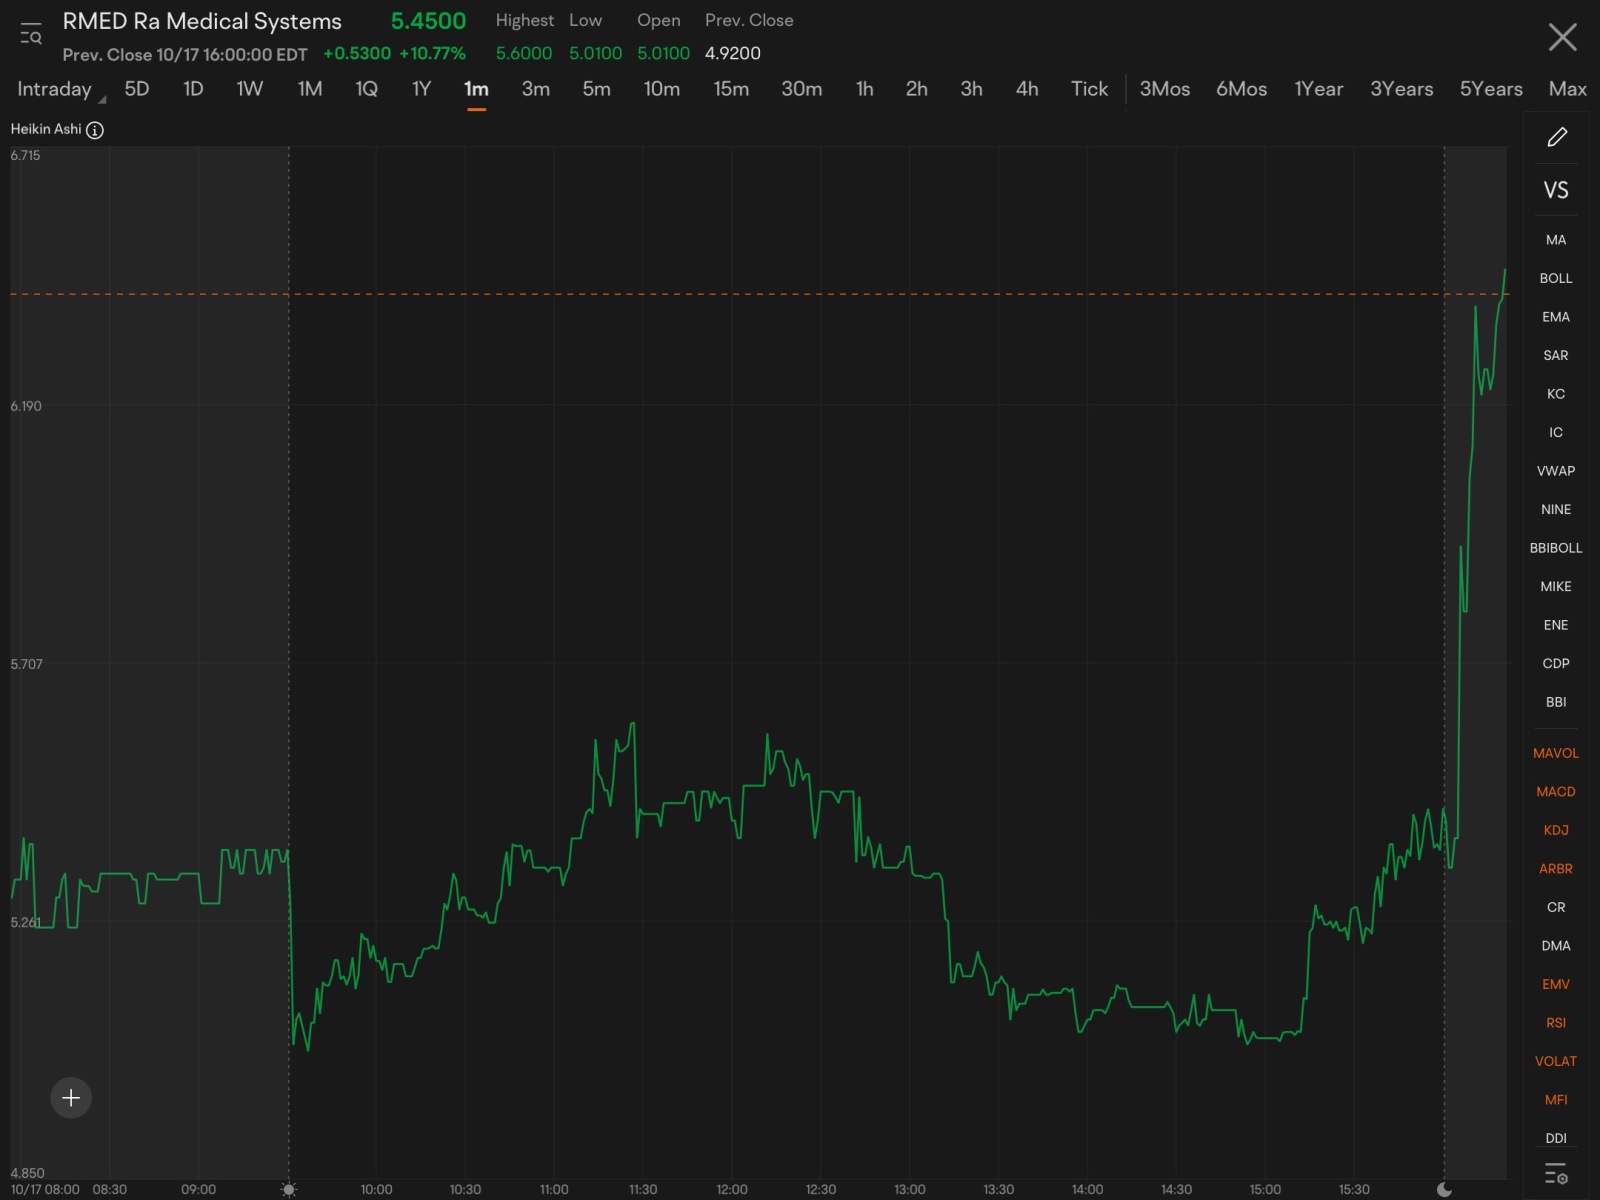
Task: Disable the MACD sub-indicator
Action: click(x=1556, y=791)
